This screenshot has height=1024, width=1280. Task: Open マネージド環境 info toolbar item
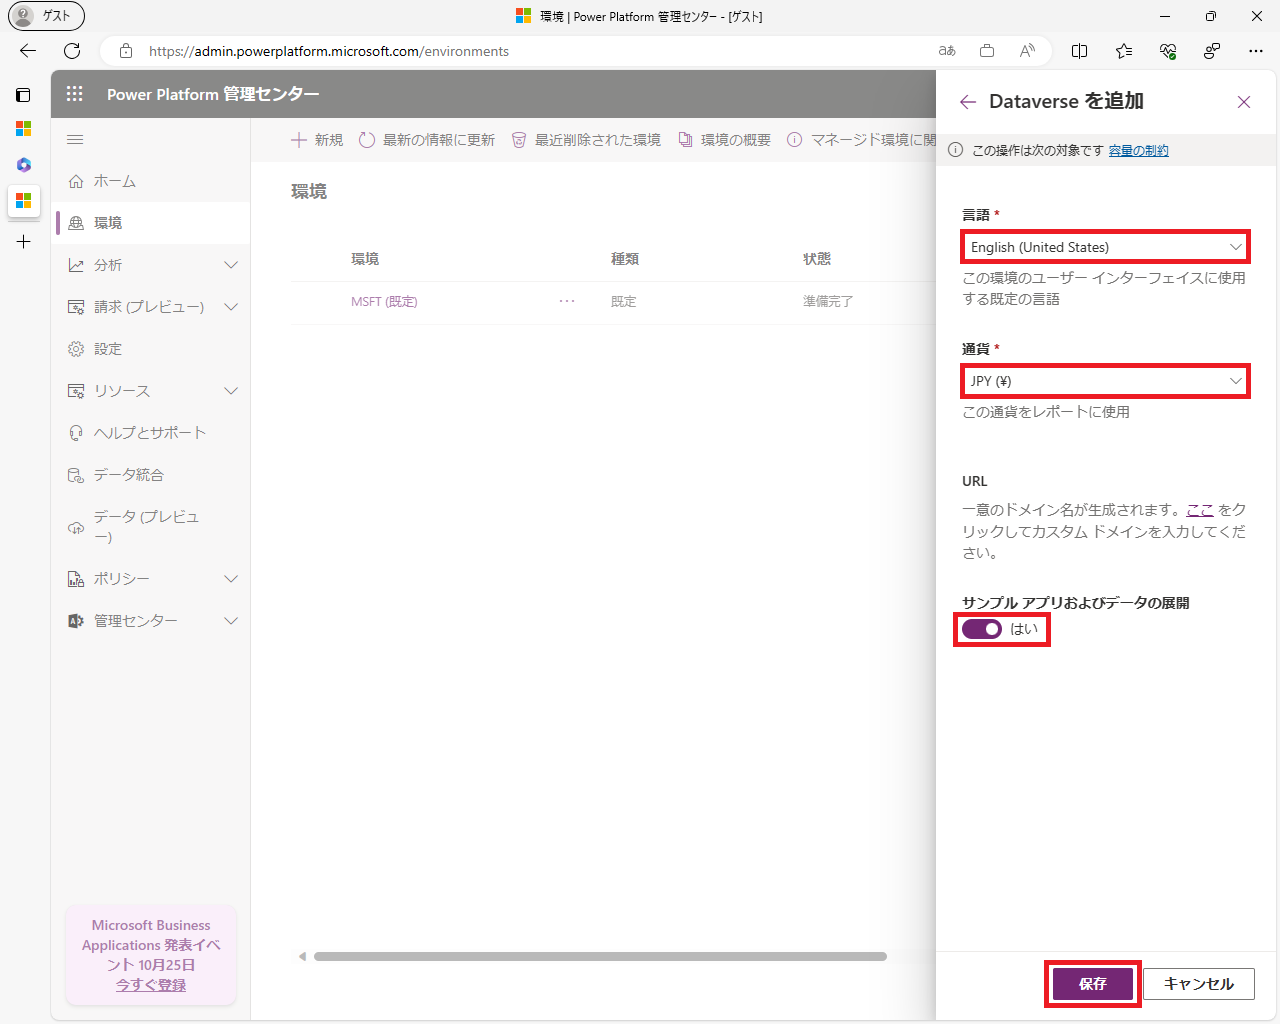pyautogui.click(x=861, y=140)
